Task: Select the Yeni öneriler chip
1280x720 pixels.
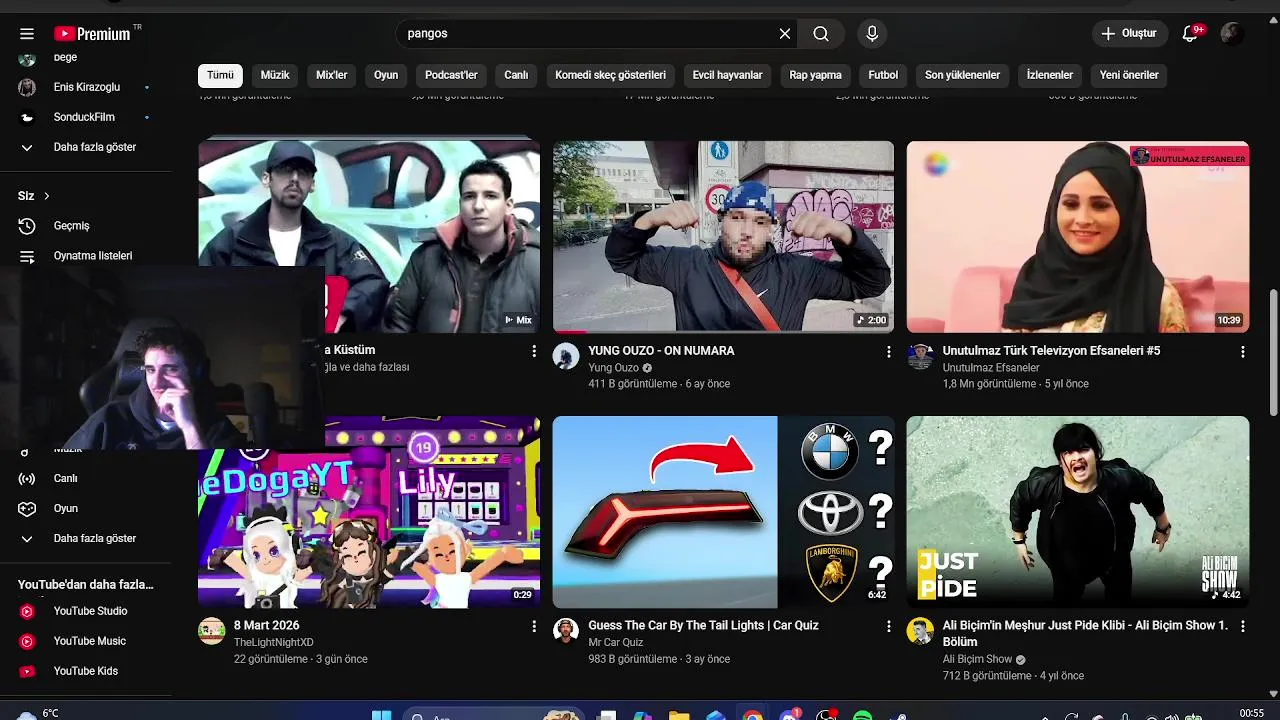Action: click(x=1129, y=75)
